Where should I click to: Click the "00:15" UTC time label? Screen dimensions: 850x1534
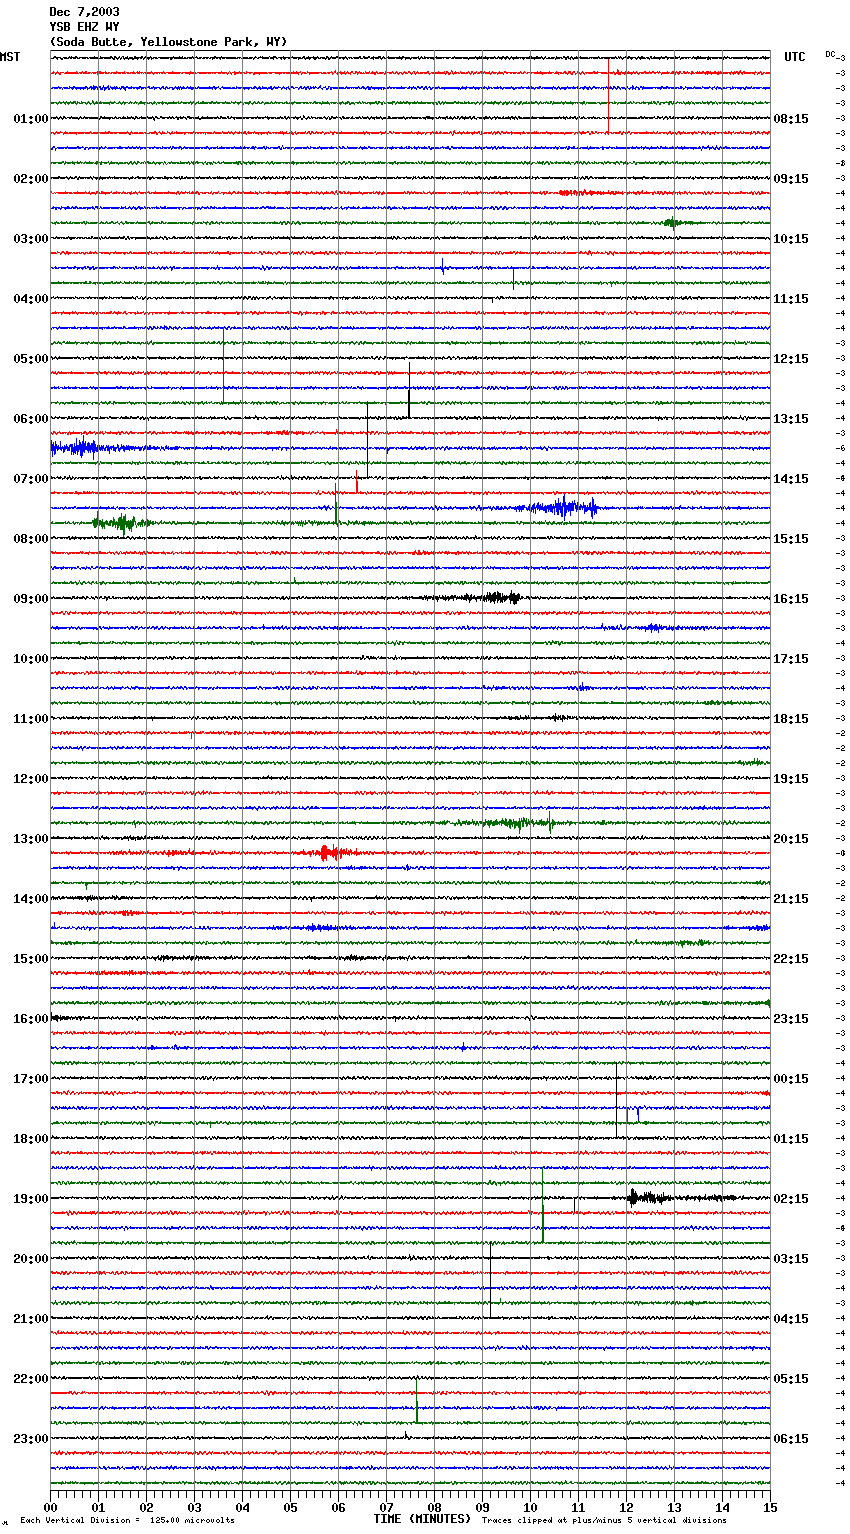click(791, 1079)
